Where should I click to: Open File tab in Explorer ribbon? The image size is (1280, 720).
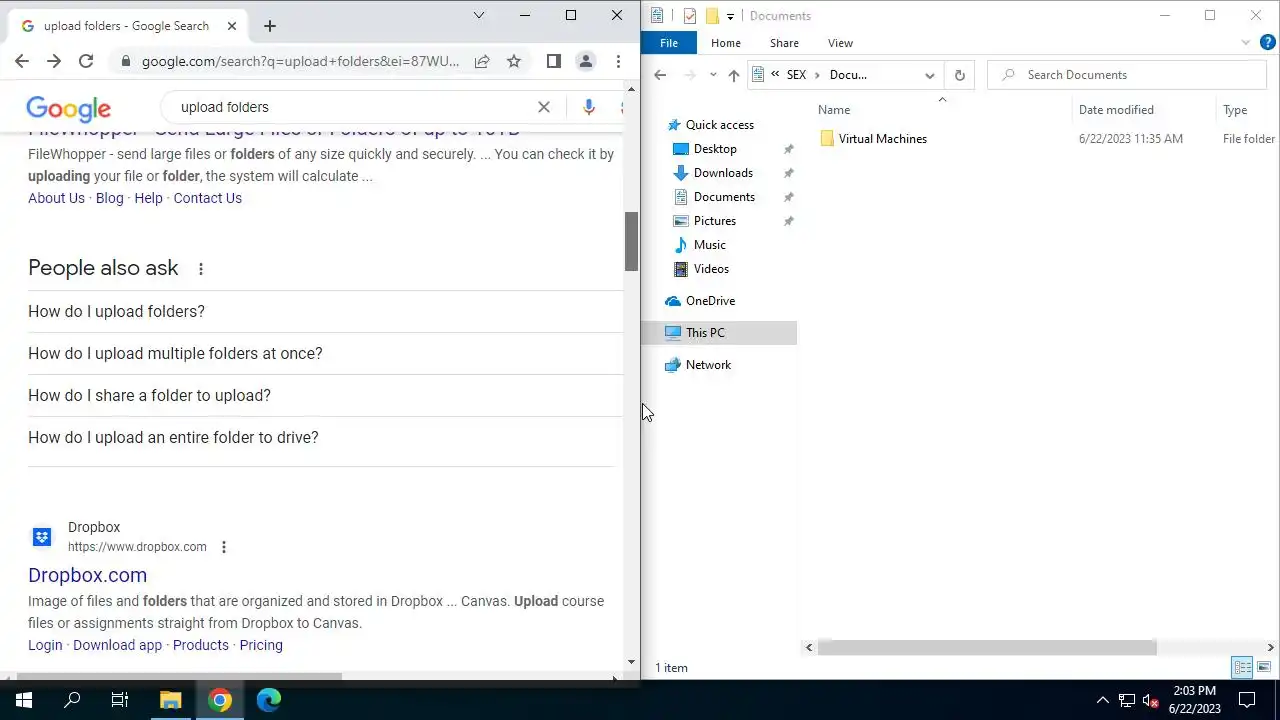tap(669, 43)
